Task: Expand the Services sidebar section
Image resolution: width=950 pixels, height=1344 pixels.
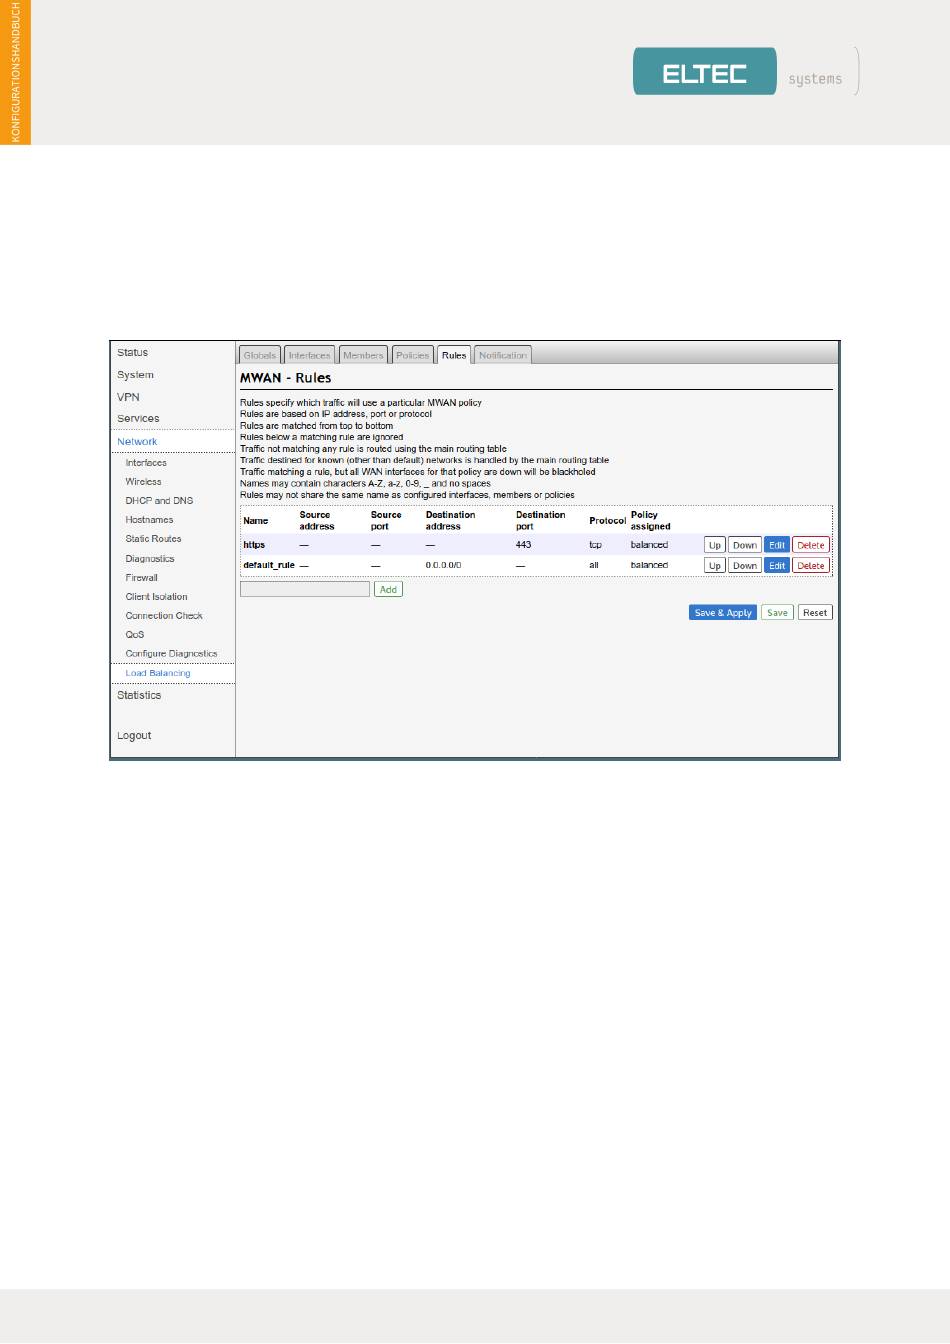Action: click(138, 418)
